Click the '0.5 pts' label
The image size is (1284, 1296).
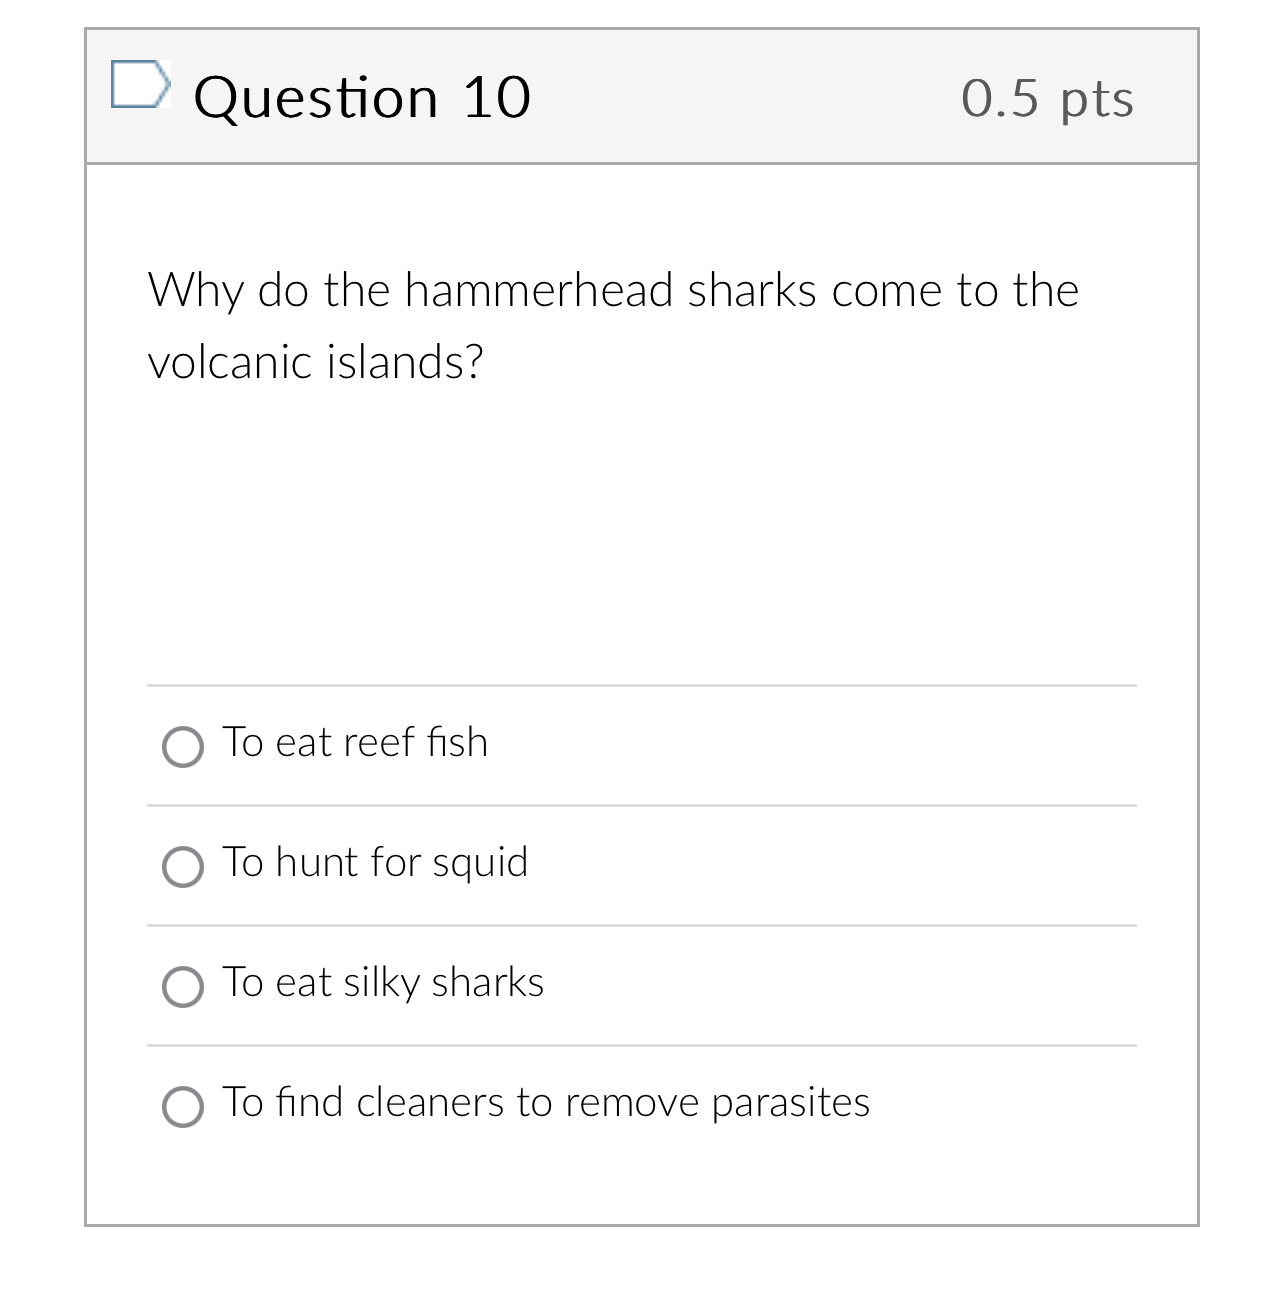point(1047,96)
